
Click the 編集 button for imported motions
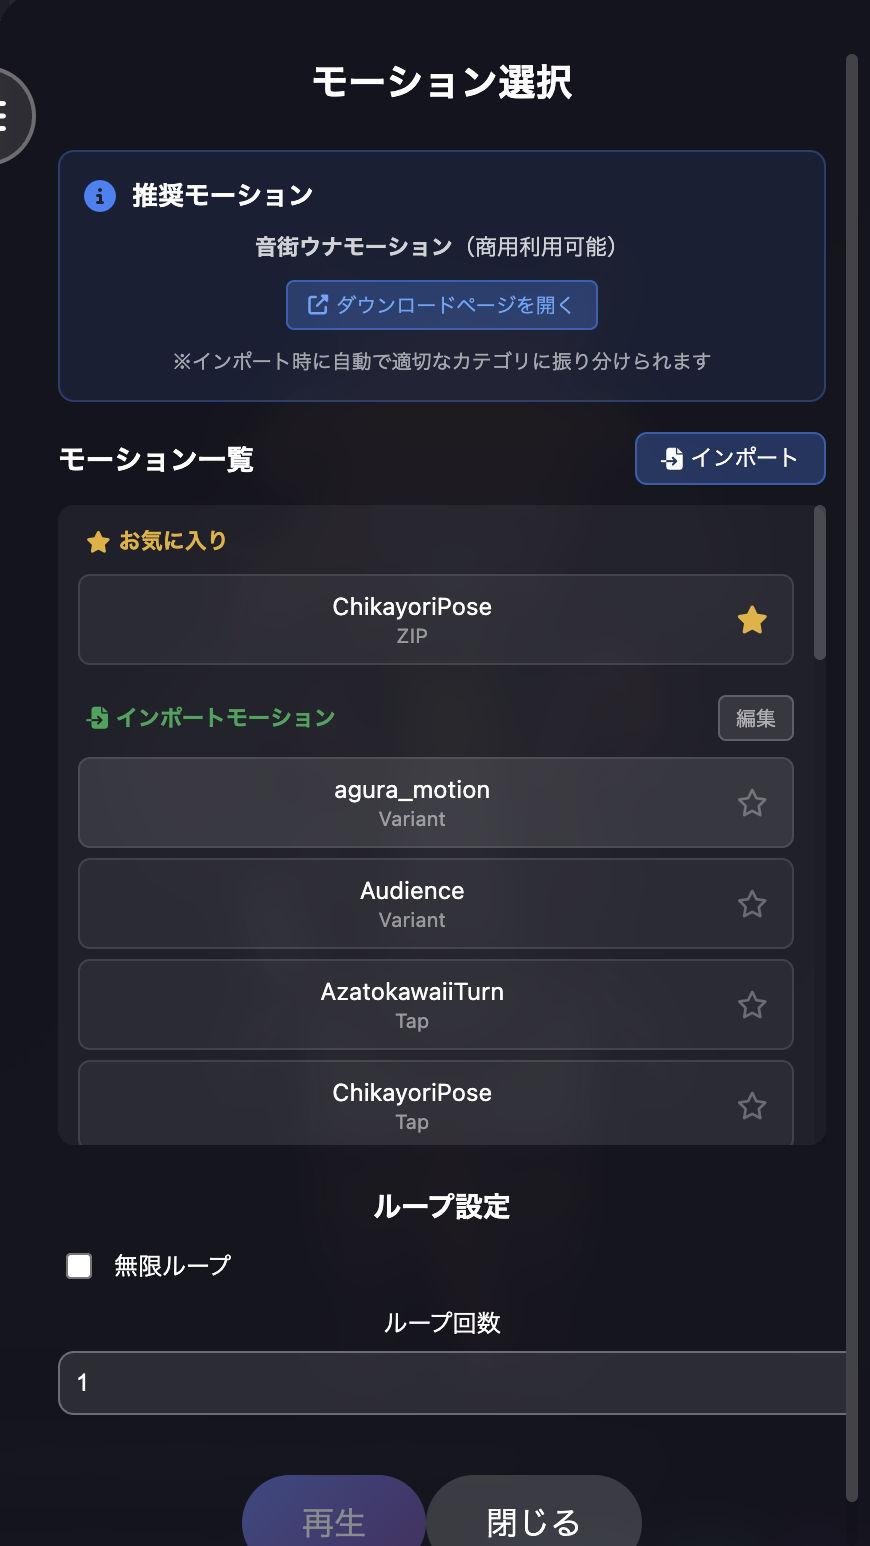(755, 718)
